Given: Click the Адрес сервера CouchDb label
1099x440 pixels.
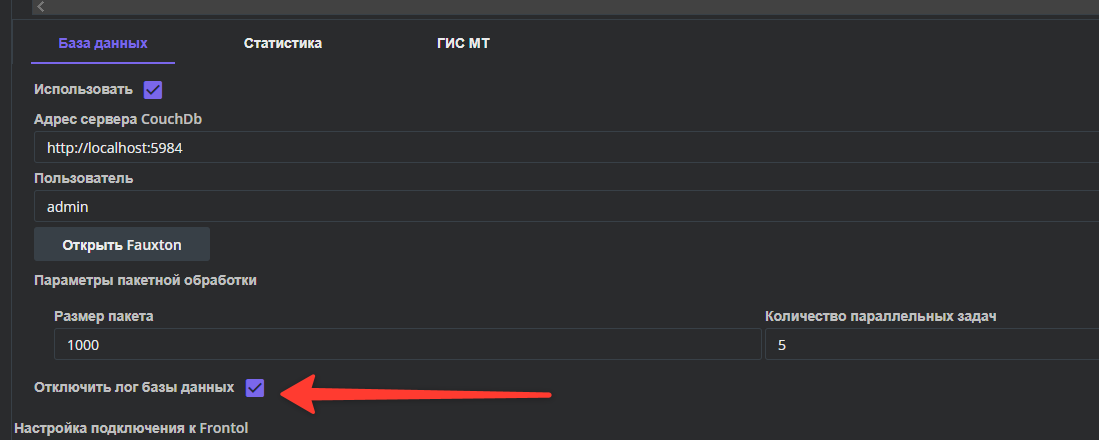Looking at the screenshot, I should (x=118, y=119).
